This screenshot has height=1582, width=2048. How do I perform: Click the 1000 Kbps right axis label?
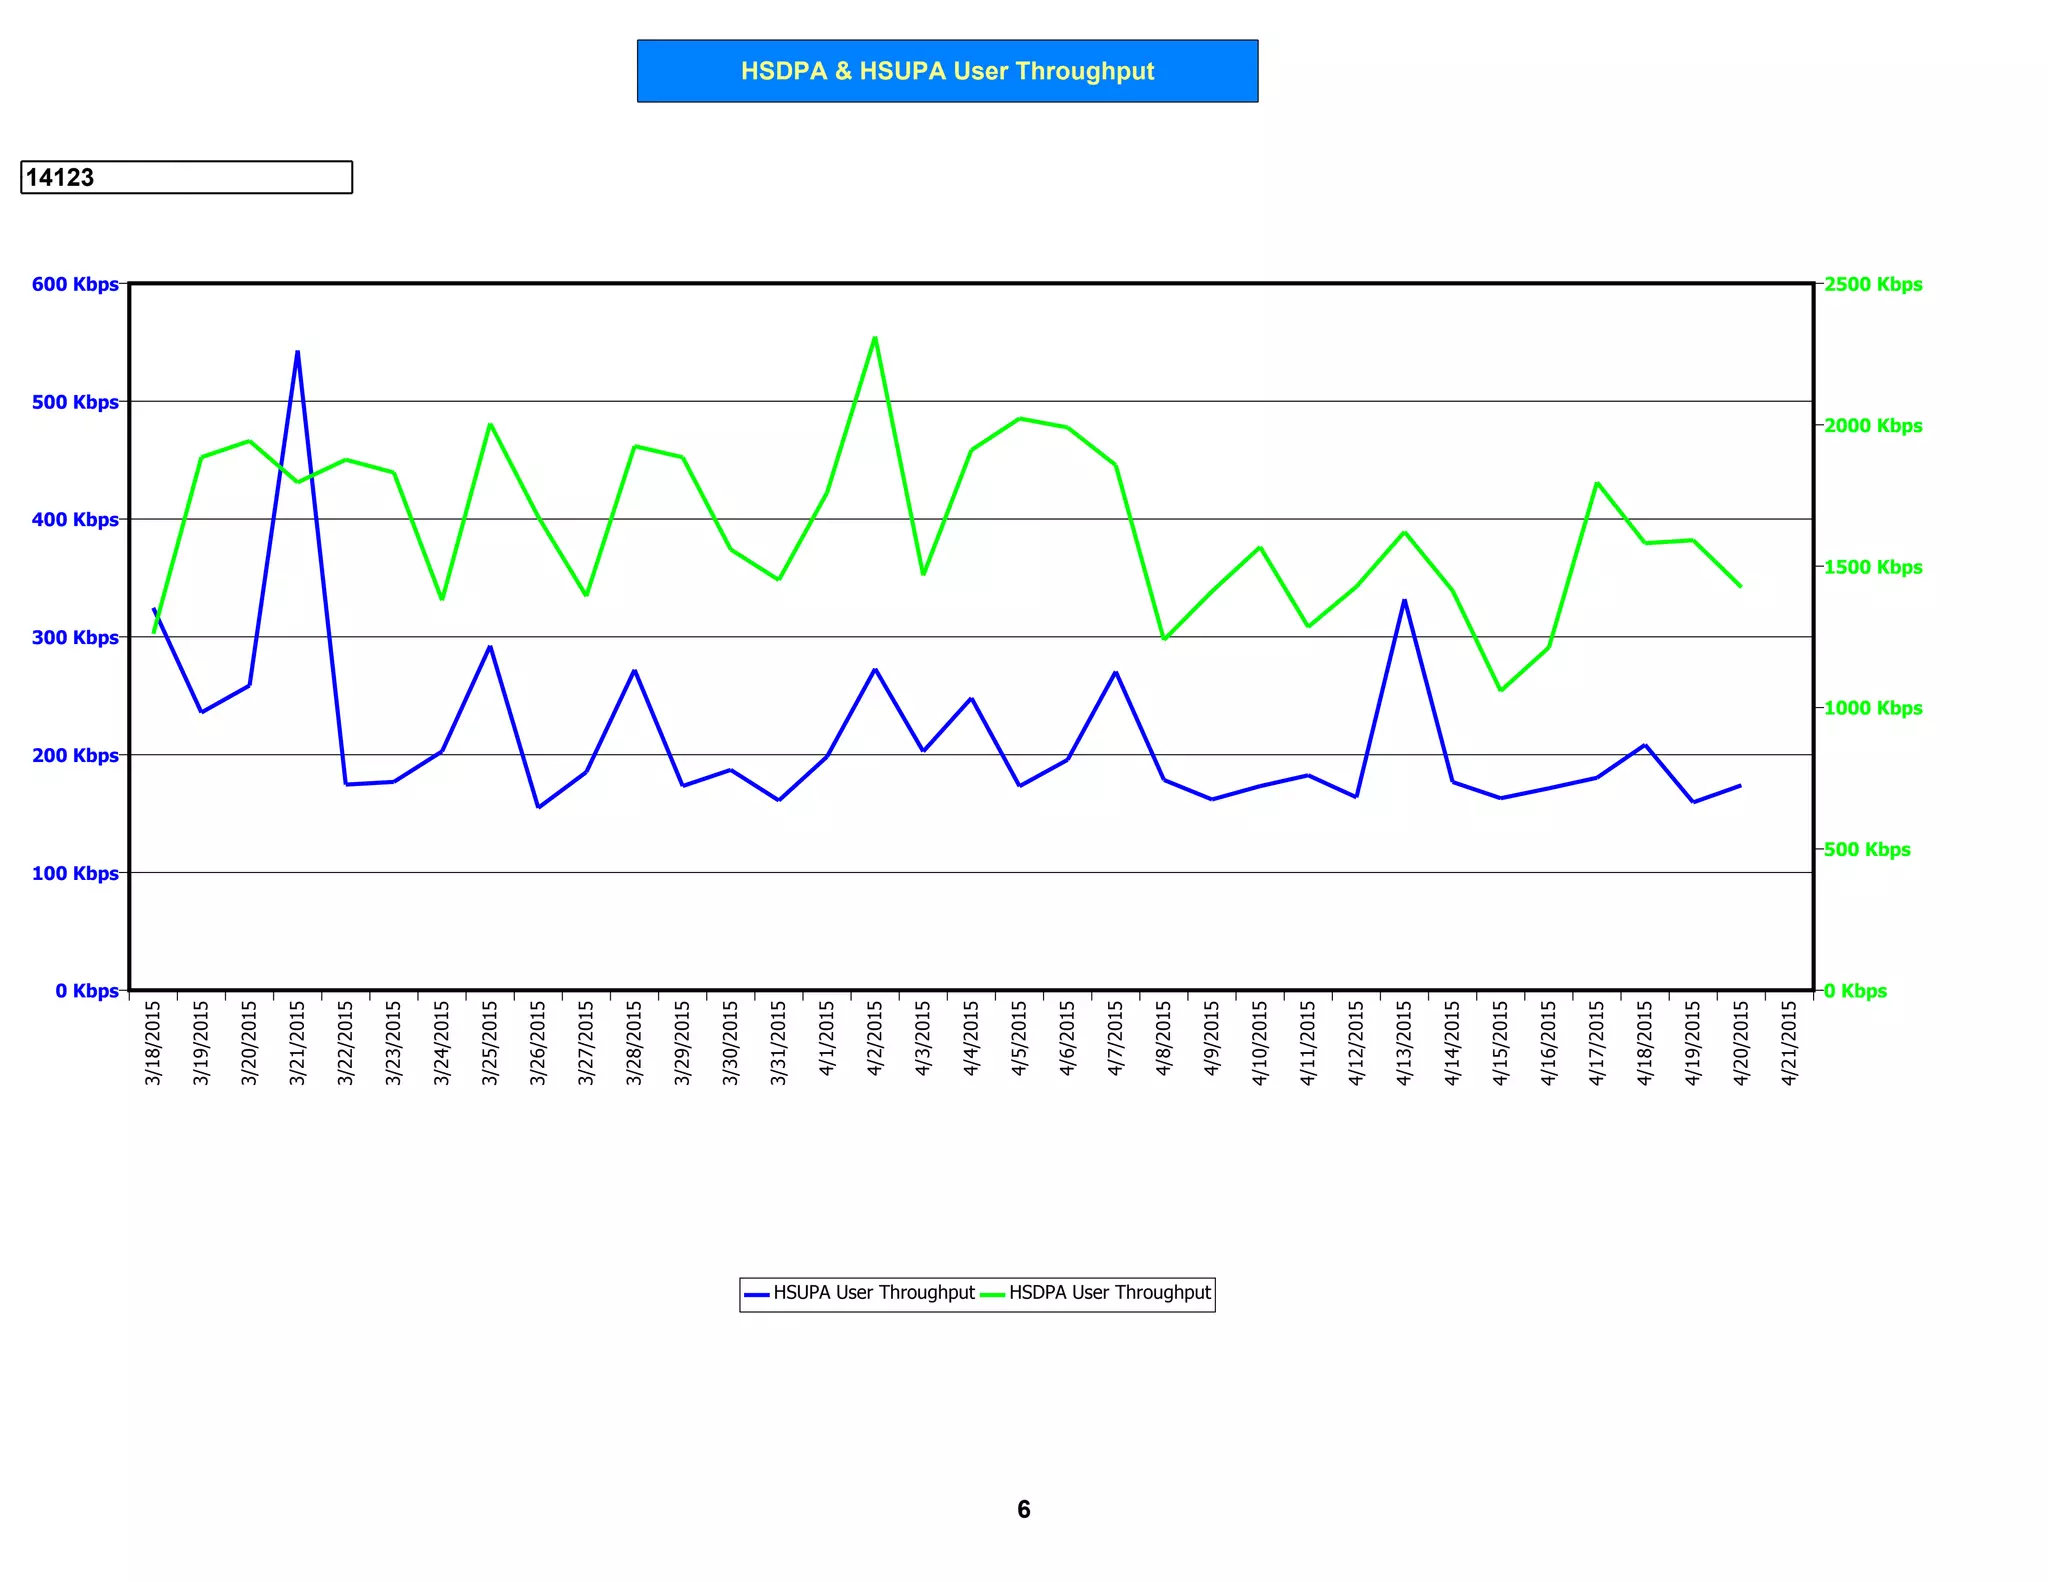pyautogui.click(x=1873, y=708)
